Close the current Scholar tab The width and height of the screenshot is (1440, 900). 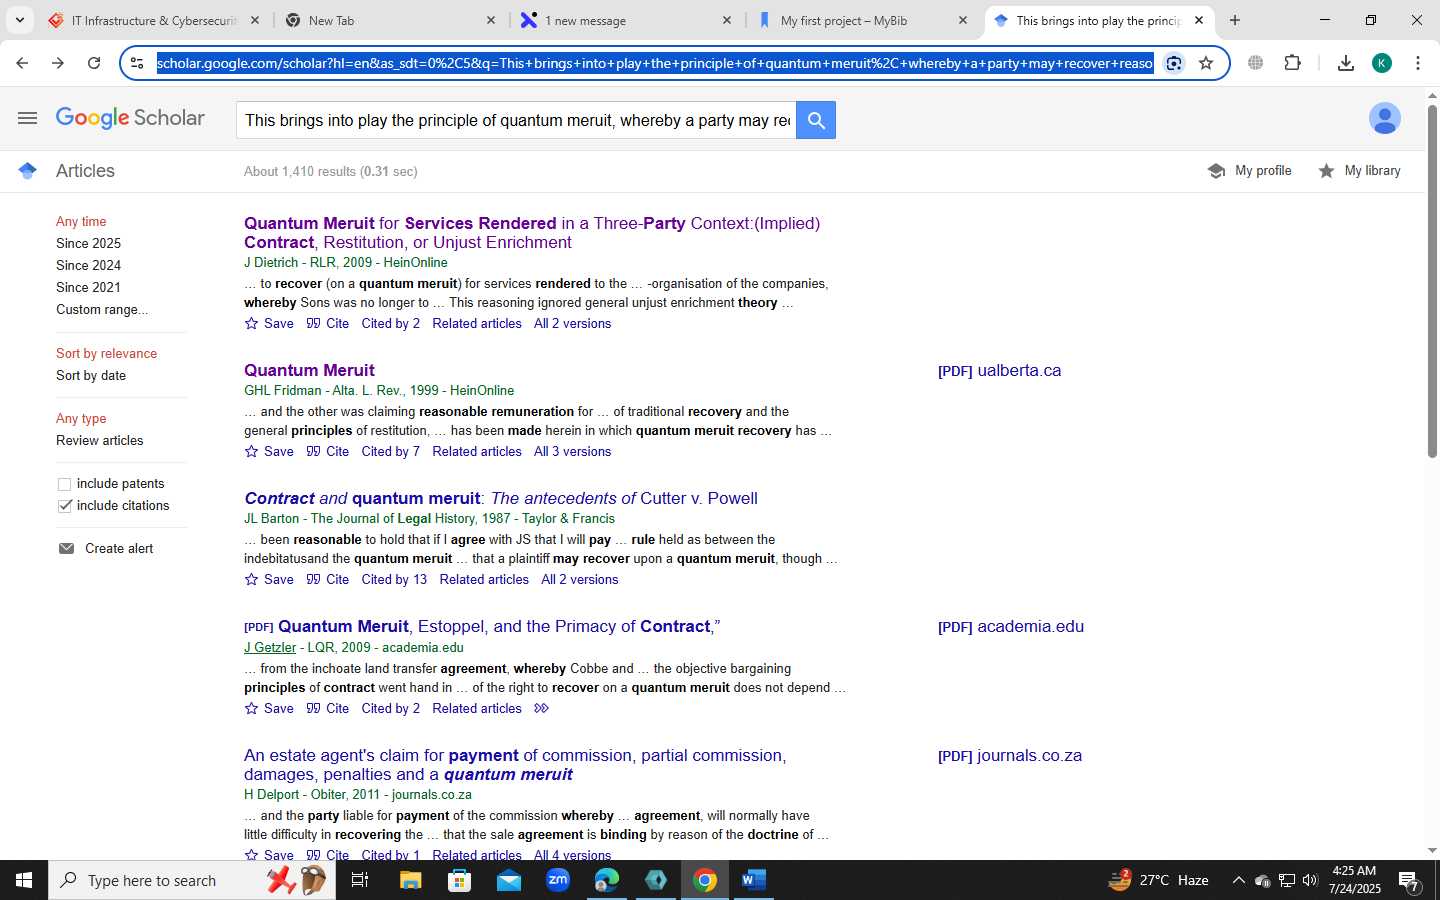[1199, 20]
